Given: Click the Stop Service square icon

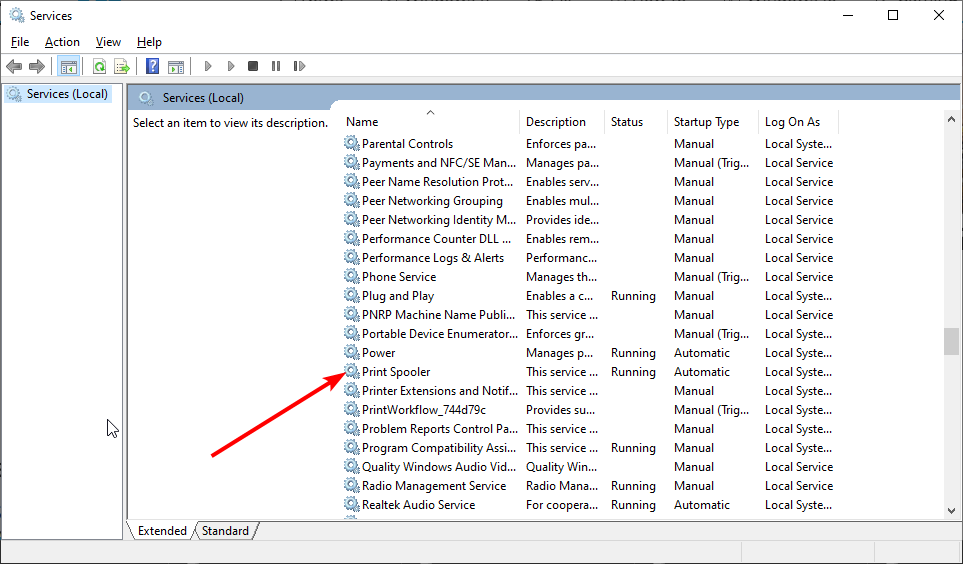Looking at the screenshot, I should tap(252, 66).
